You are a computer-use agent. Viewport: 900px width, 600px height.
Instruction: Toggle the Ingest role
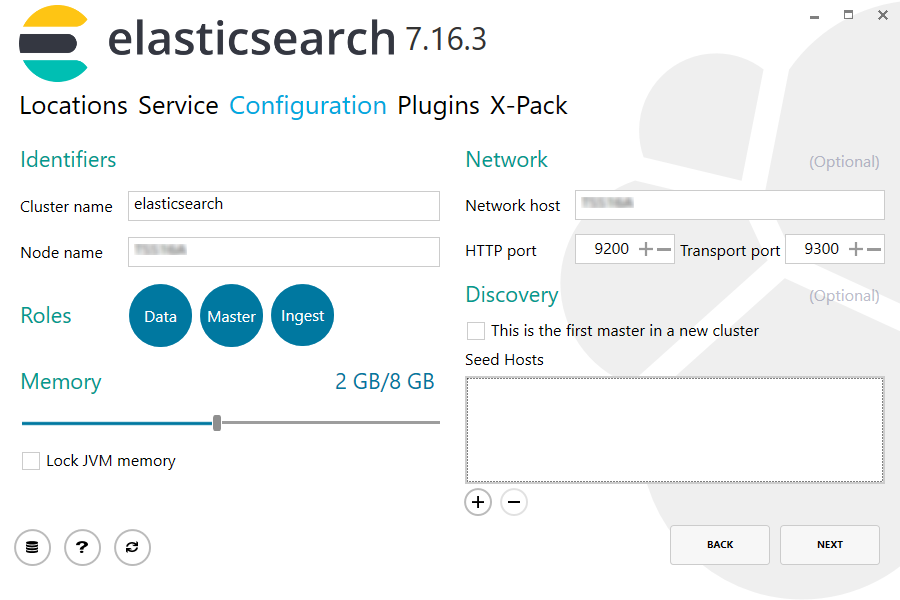coord(302,315)
